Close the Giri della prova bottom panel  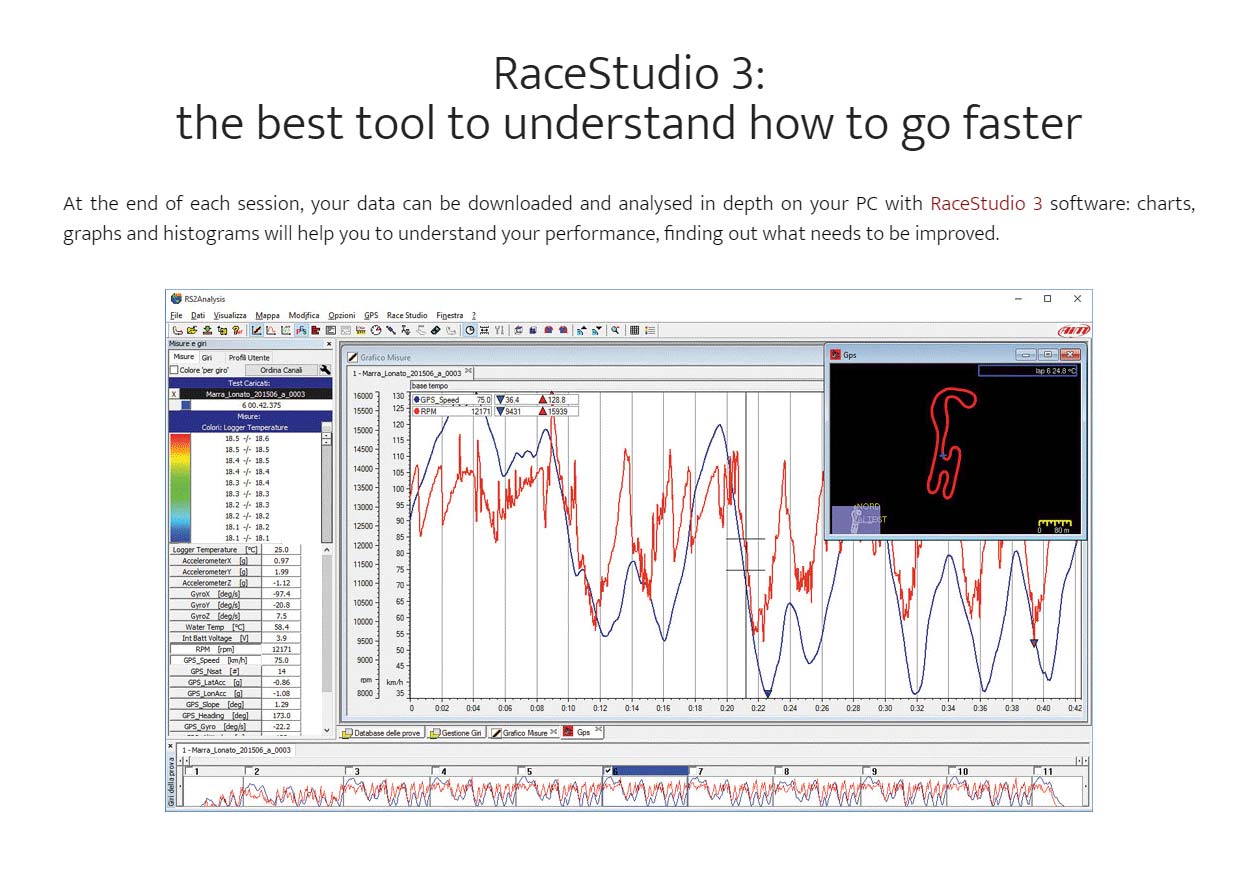coord(169,745)
